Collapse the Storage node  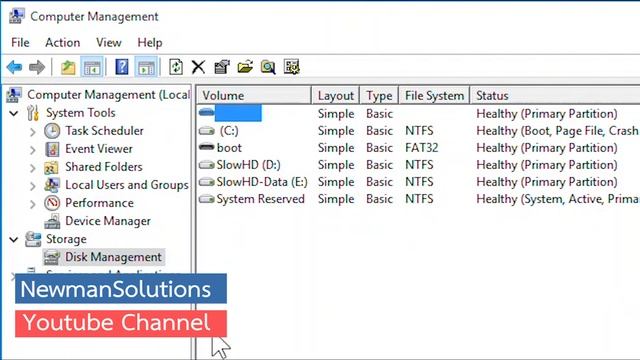[14, 239]
